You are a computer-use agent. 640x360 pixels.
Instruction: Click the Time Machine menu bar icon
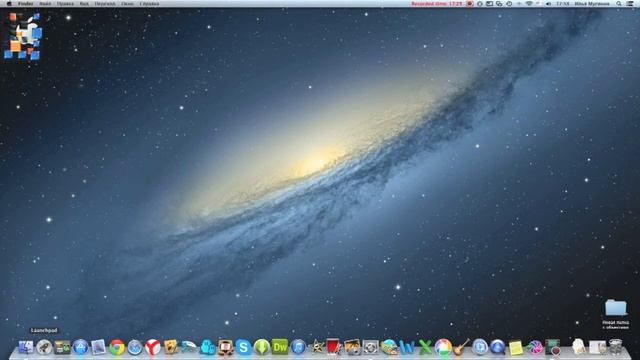click(x=509, y=4)
